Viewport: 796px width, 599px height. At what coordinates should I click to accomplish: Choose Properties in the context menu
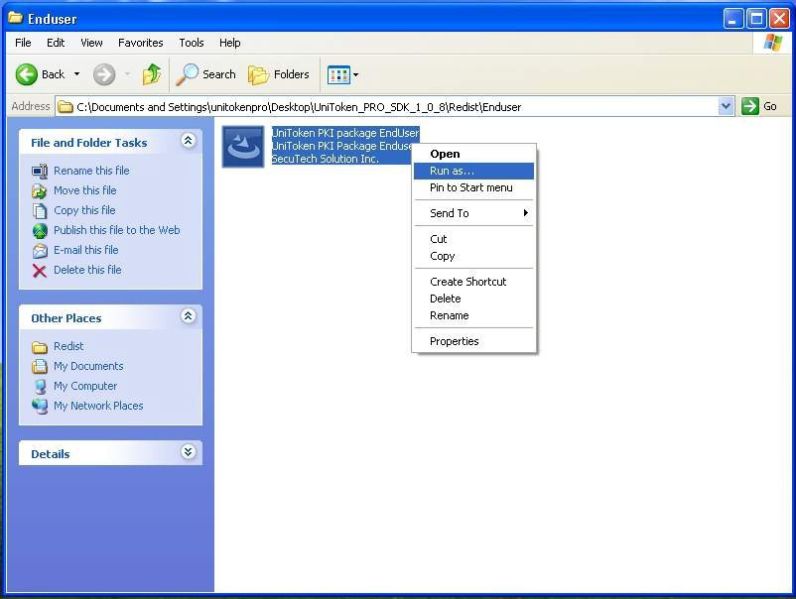474,341
